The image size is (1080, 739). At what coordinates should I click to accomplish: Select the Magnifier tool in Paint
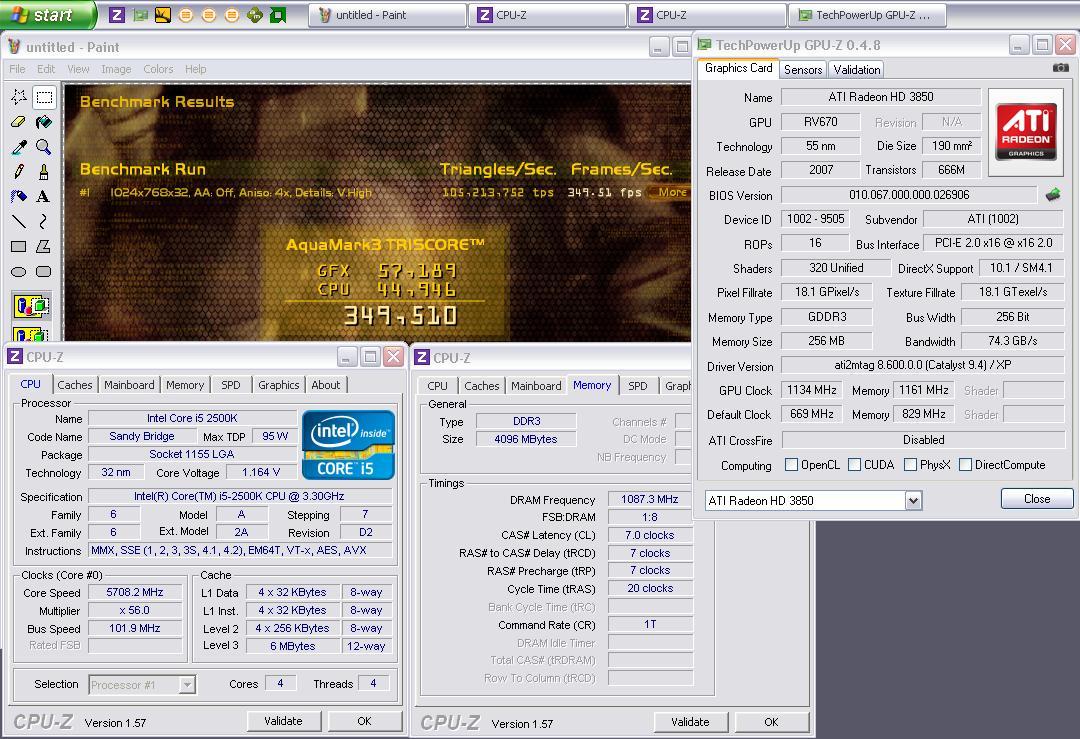click(x=44, y=147)
